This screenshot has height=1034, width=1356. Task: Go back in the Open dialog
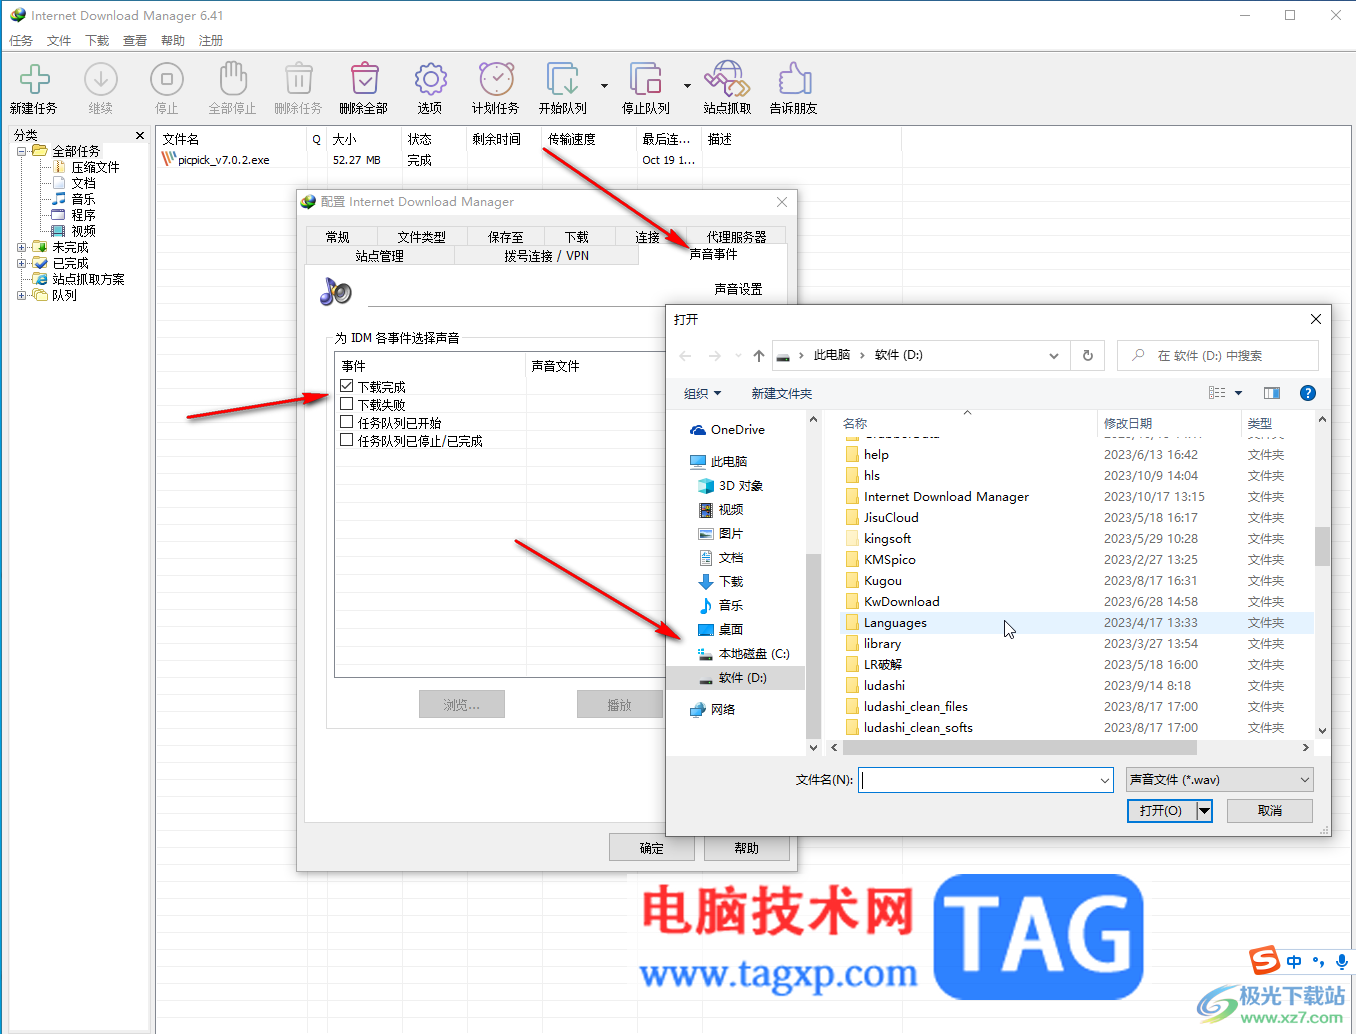pyautogui.click(x=685, y=356)
